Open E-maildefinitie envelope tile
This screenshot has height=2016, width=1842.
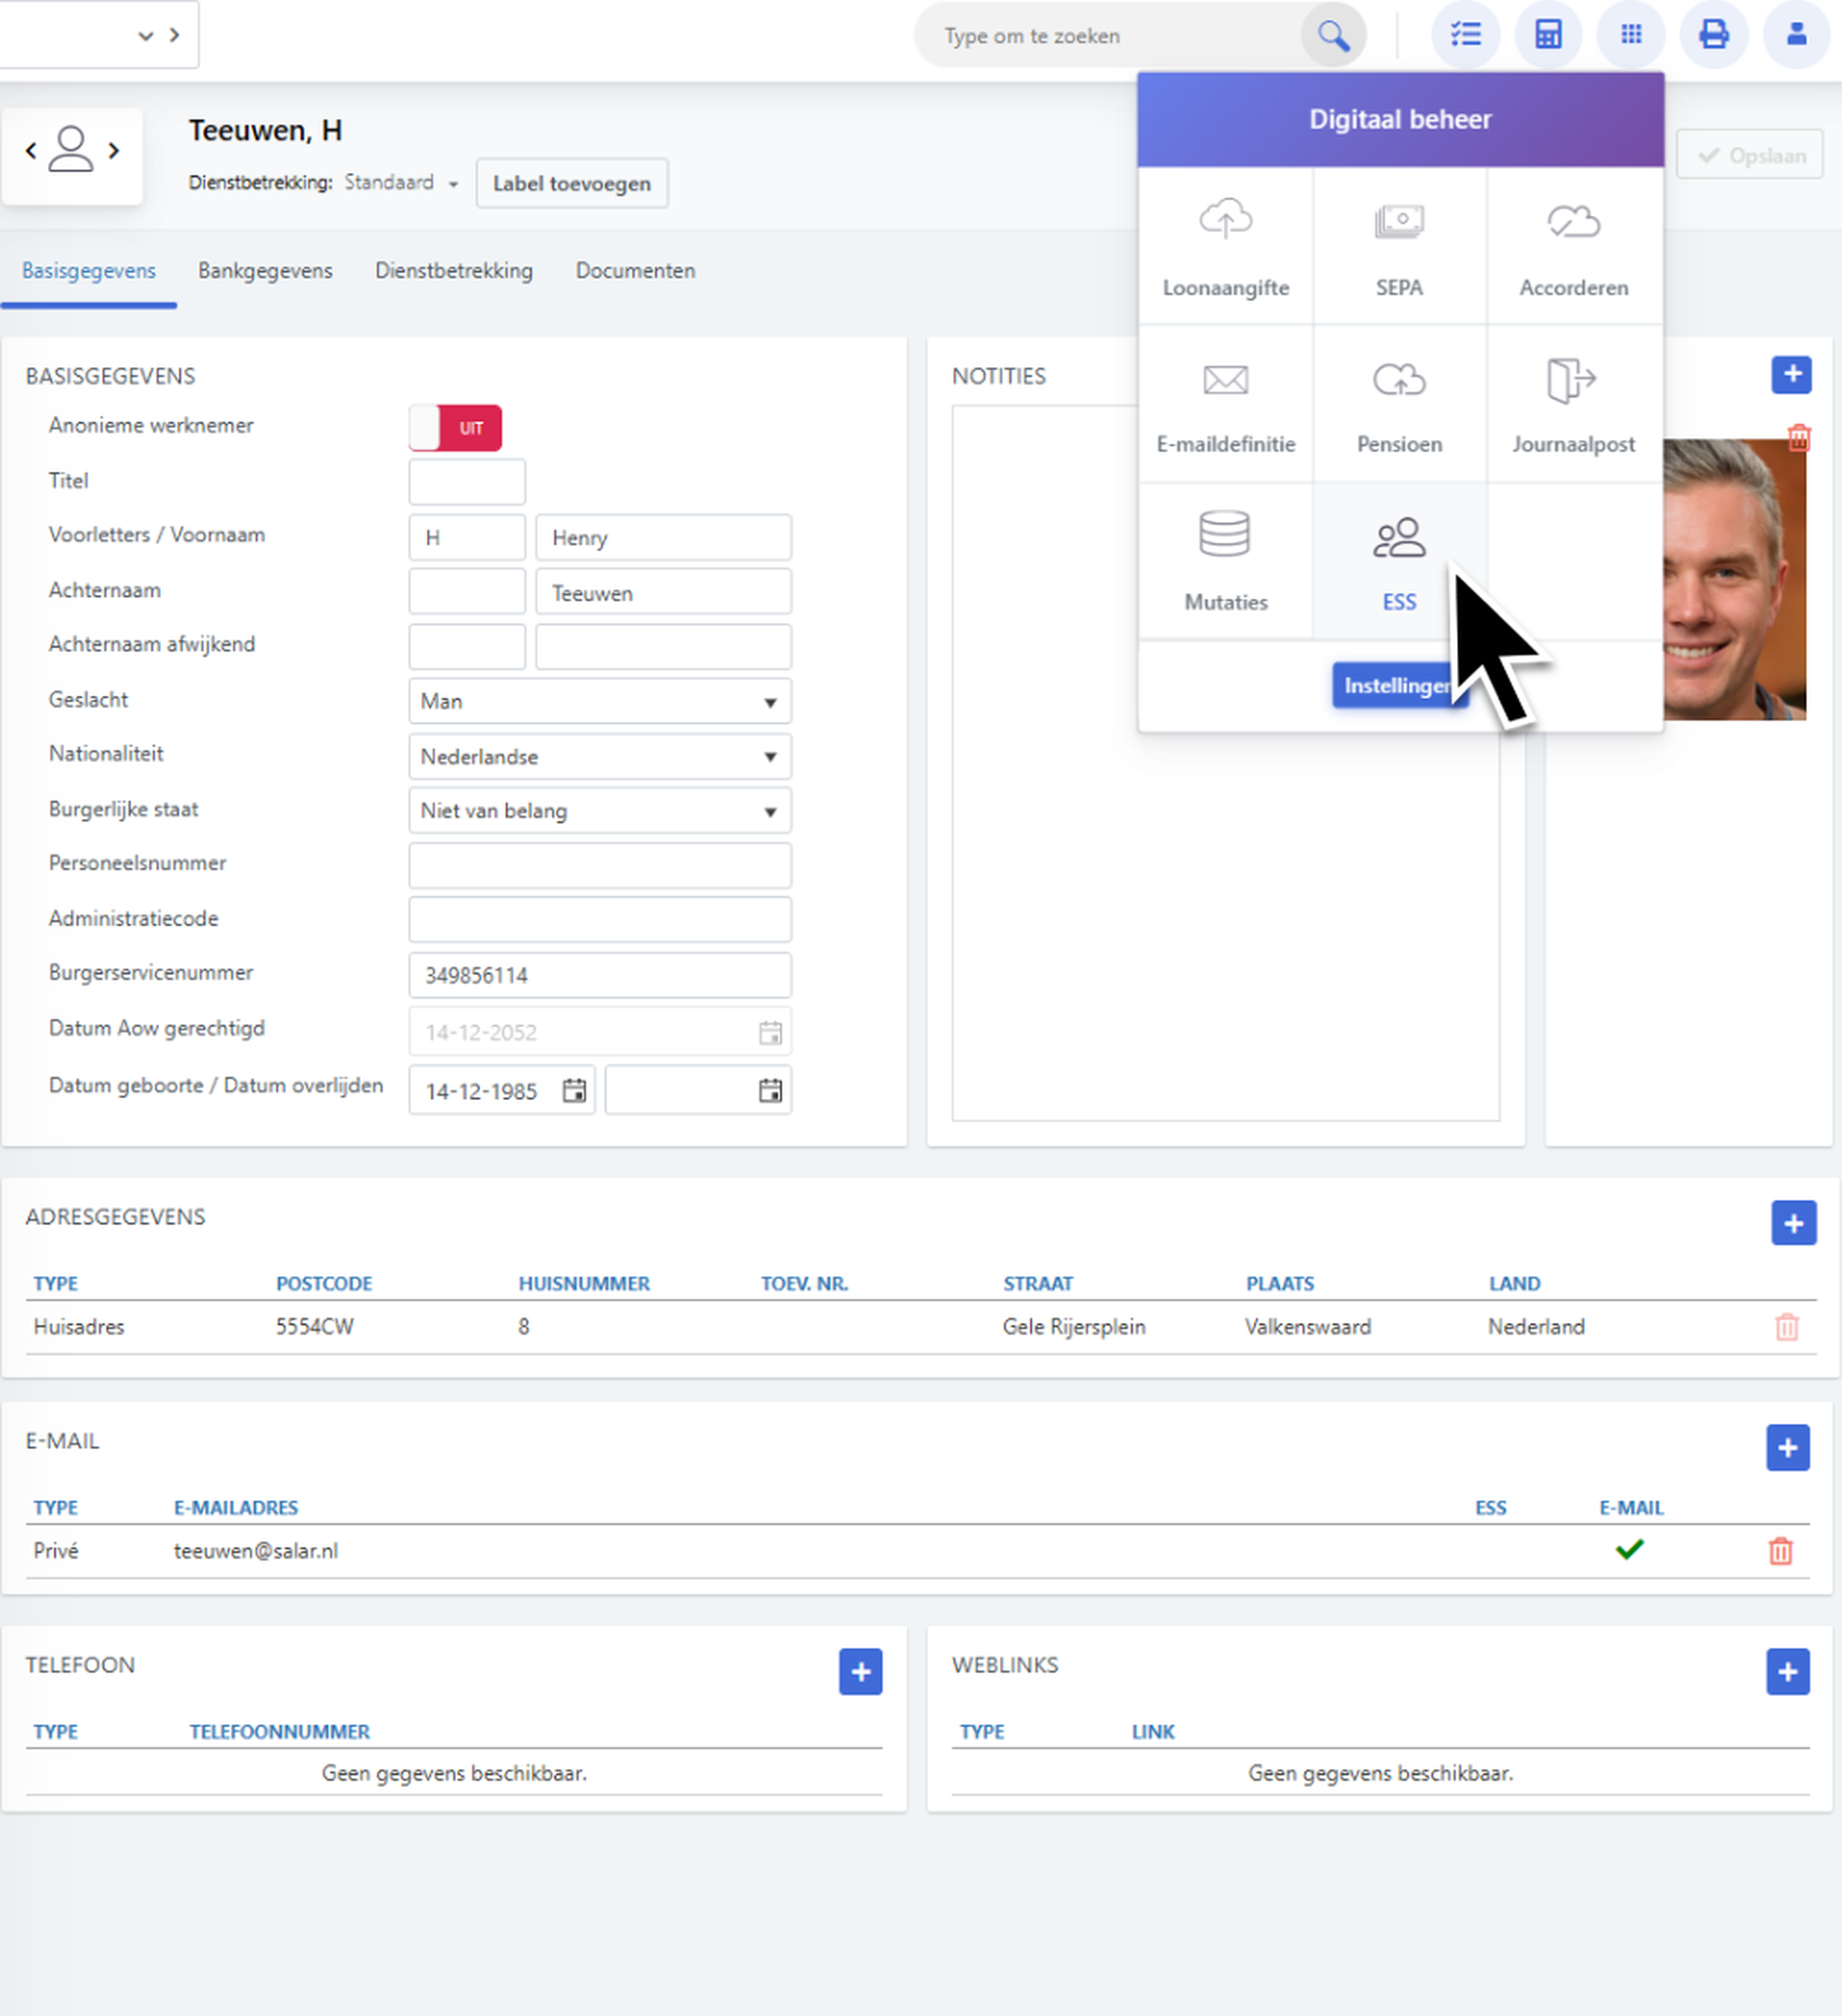pos(1225,403)
